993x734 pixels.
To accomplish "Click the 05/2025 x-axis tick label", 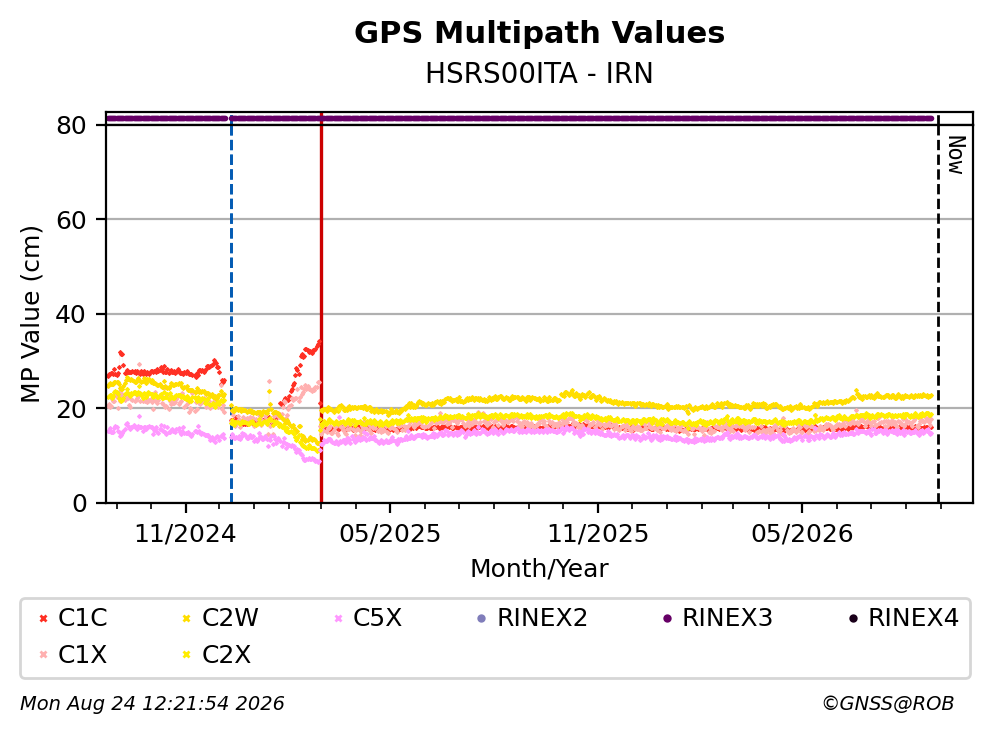I will 389,534.
